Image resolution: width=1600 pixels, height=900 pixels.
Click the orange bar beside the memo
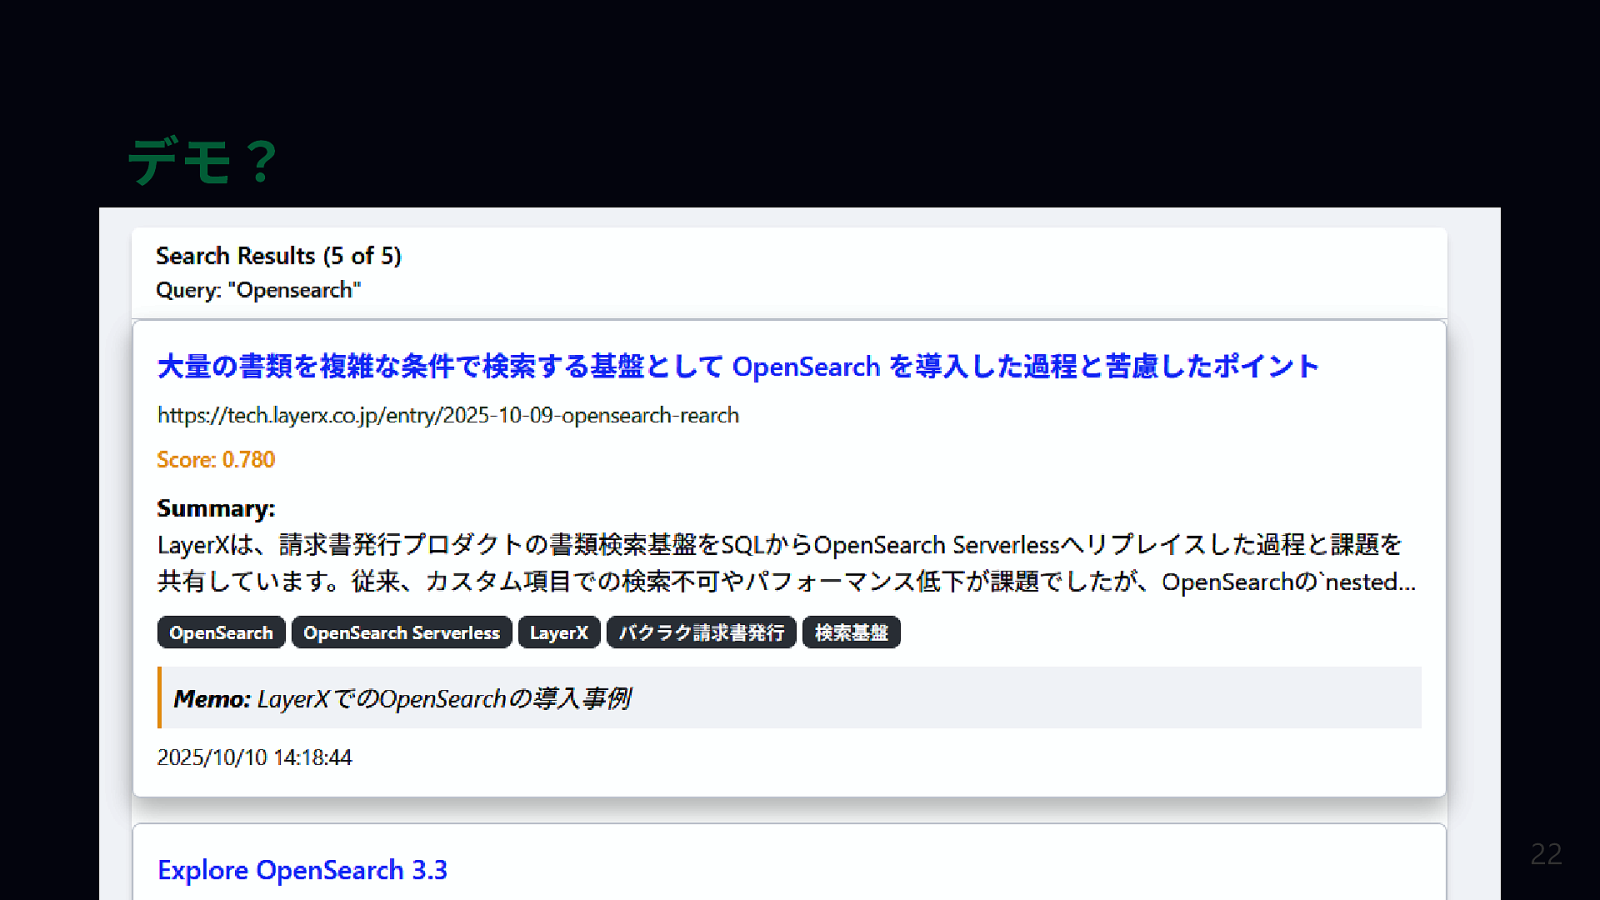point(159,697)
